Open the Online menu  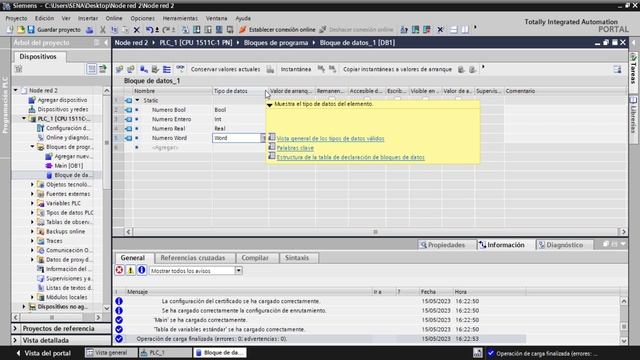(x=114, y=18)
